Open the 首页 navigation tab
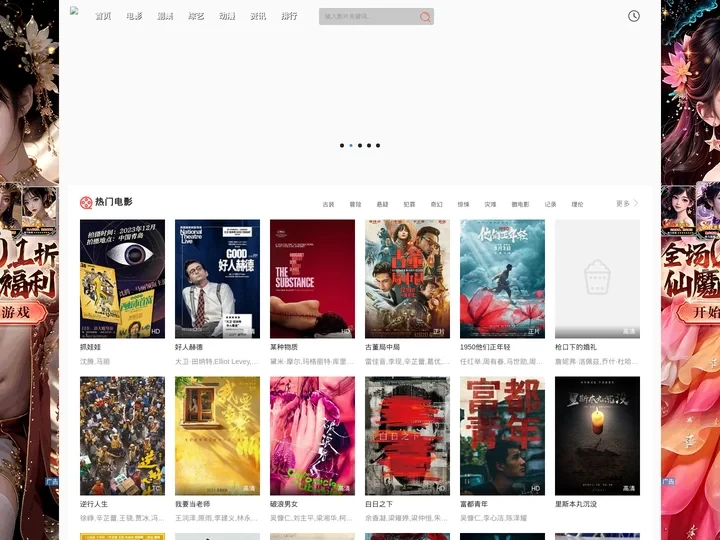The height and width of the screenshot is (540, 720). [x=103, y=16]
